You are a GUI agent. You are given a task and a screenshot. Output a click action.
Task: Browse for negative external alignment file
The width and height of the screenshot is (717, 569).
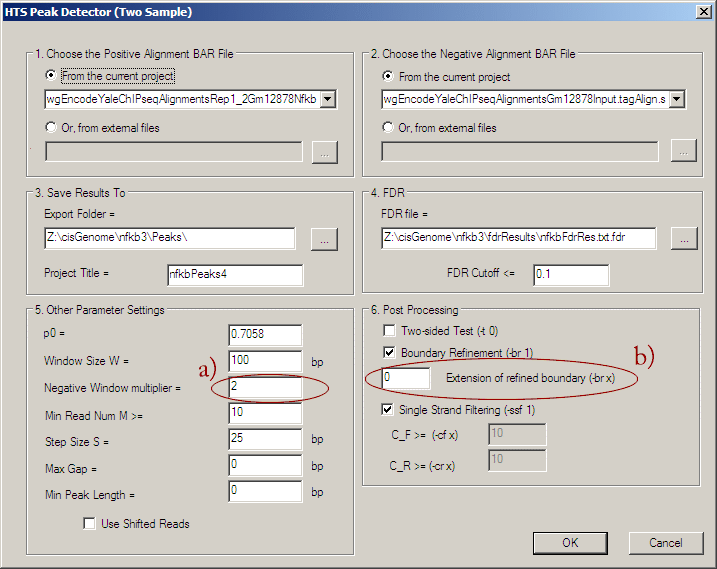pos(682,152)
